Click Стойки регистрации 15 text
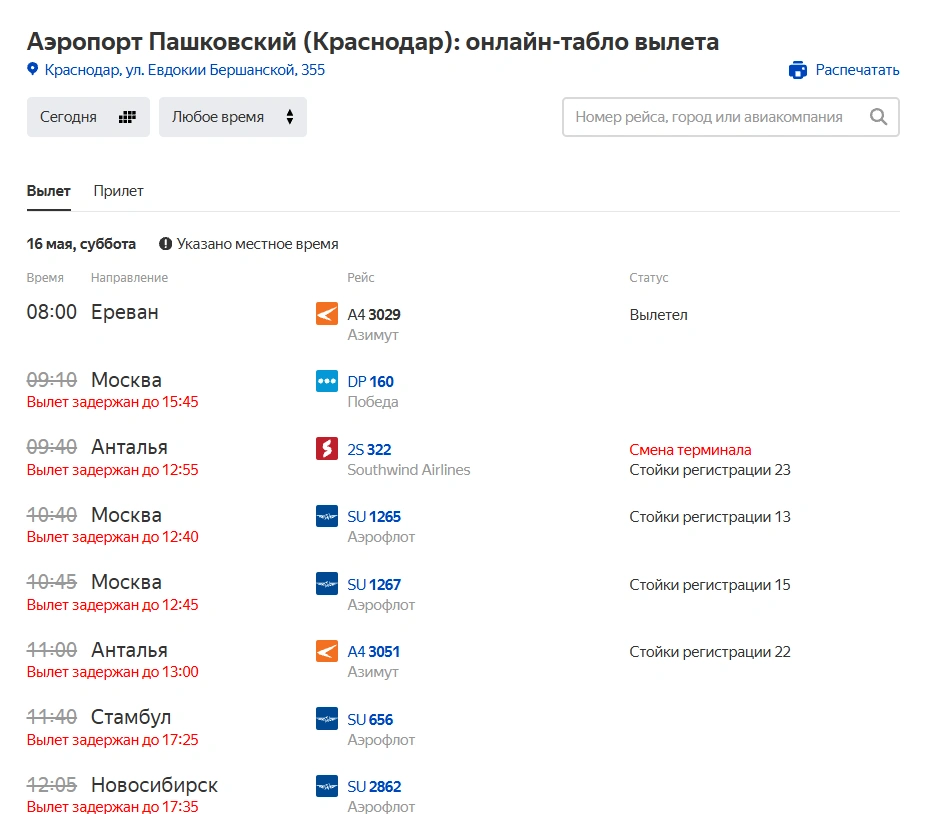Screen dimensions: 933x814 tap(710, 585)
